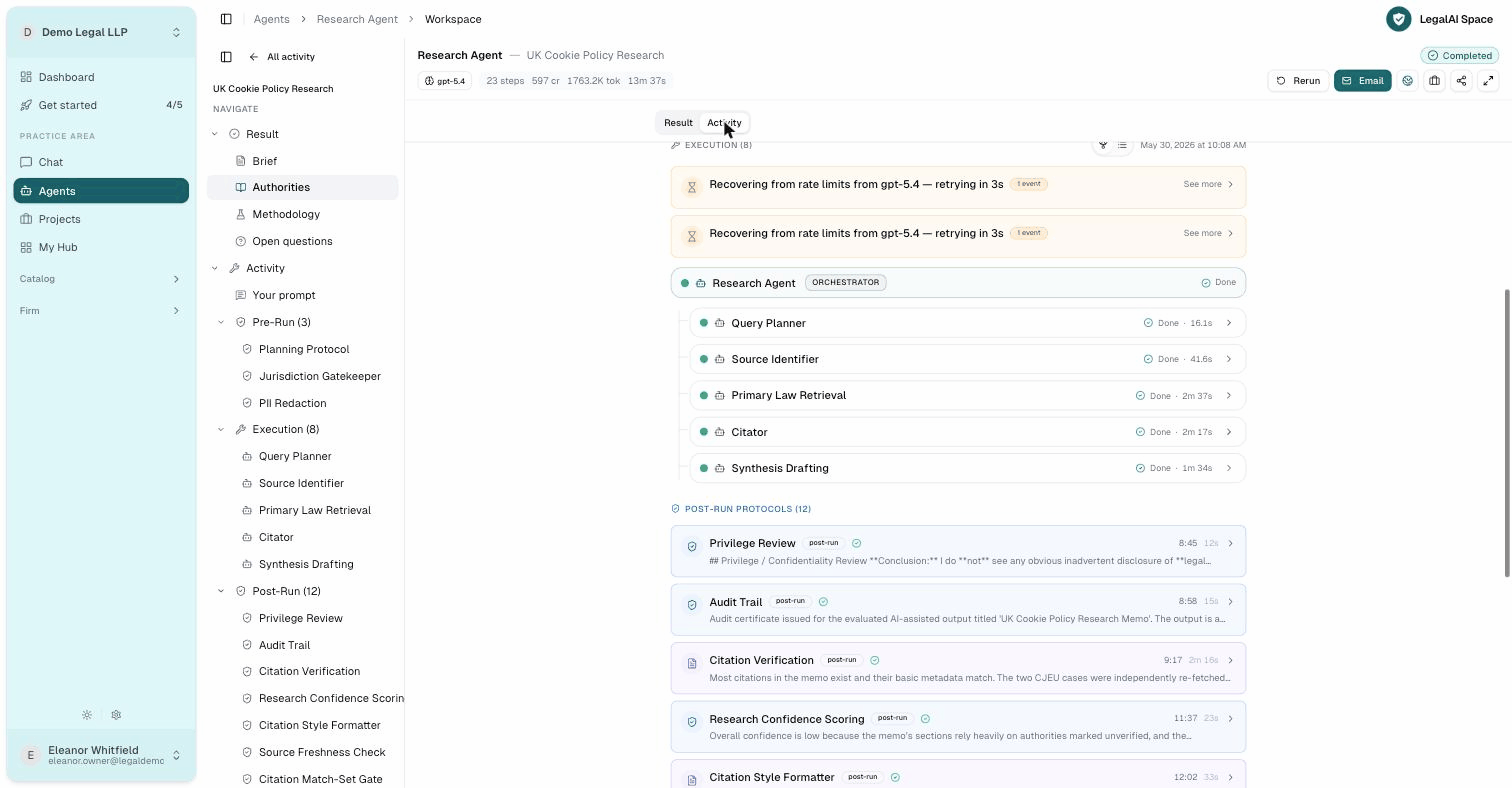The width and height of the screenshot is (1512, 788).
Task: Collapse the Execution (8) tree group
Action: [221, 429]
